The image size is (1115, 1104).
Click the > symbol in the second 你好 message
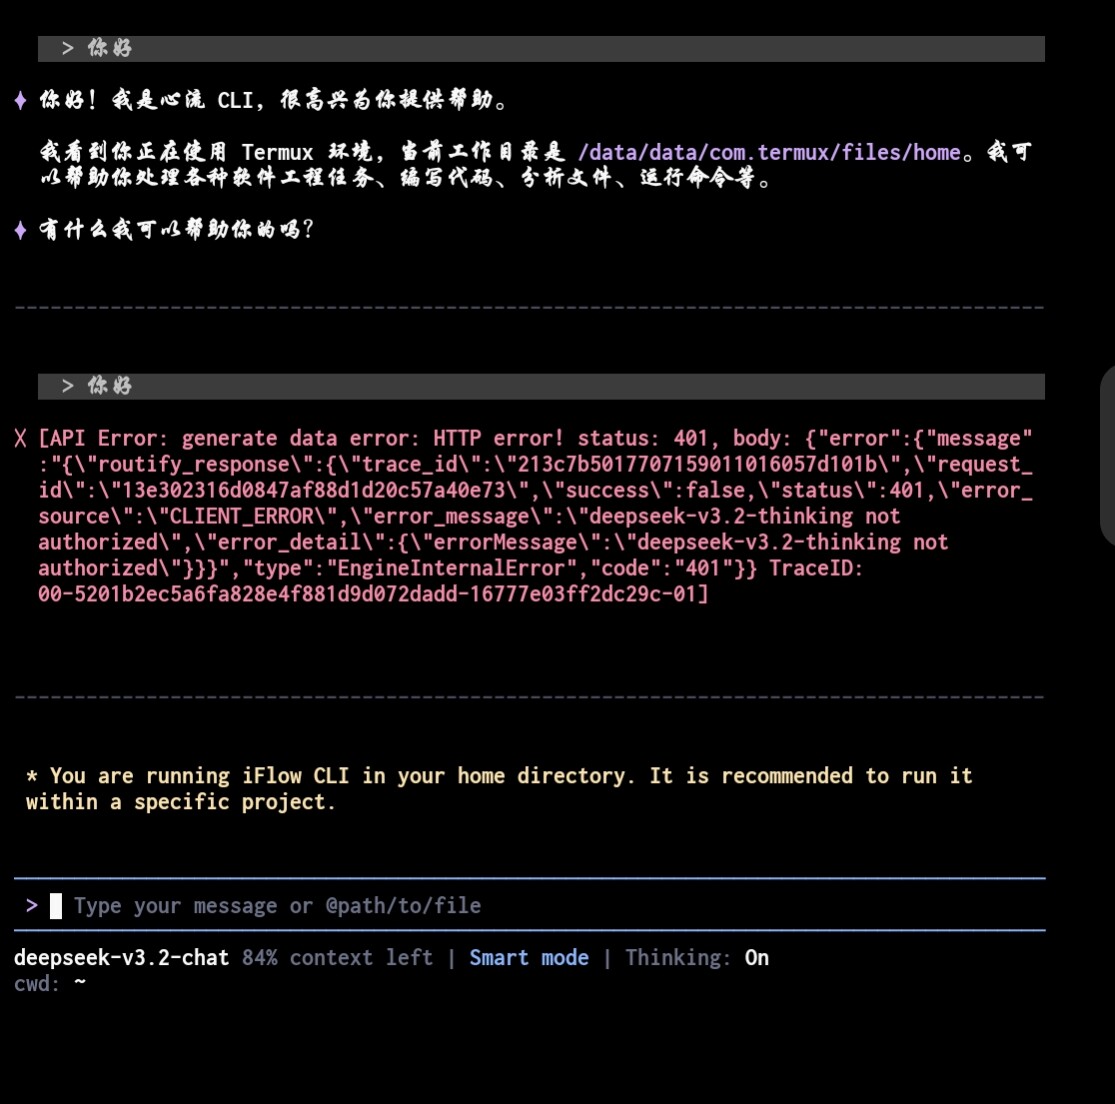tap(68, 386)
